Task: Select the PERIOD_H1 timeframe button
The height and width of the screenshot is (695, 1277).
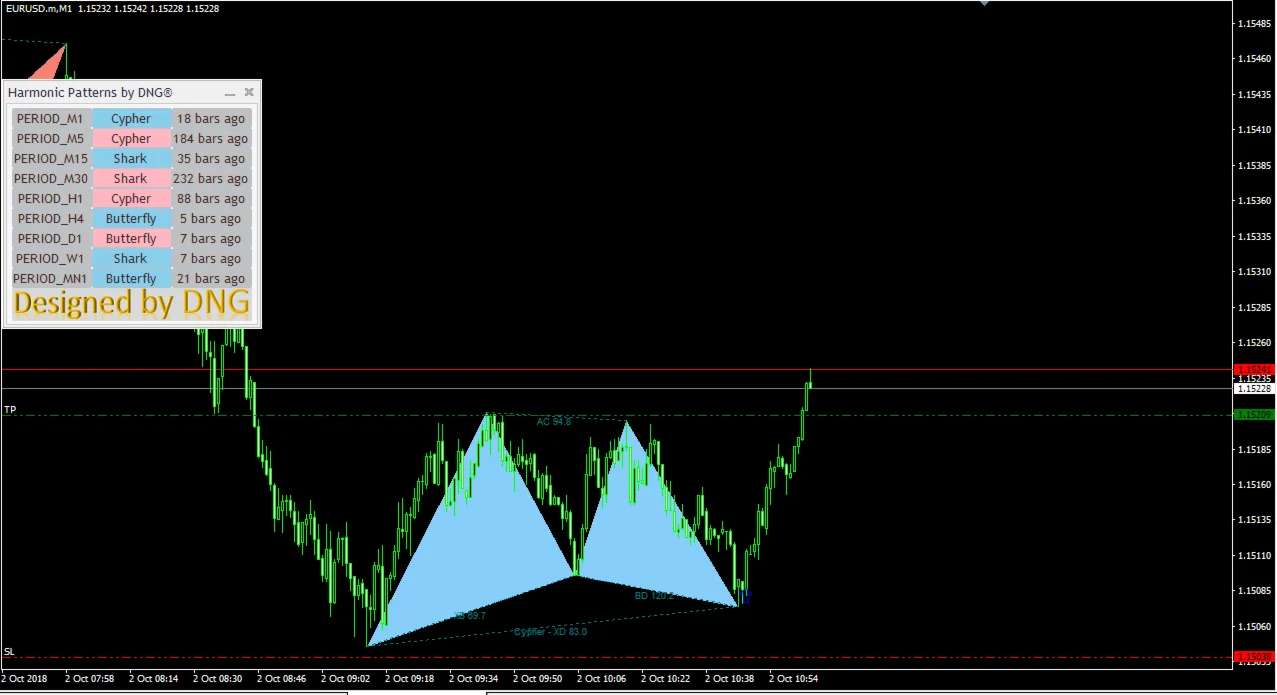Action: point(51,199)
